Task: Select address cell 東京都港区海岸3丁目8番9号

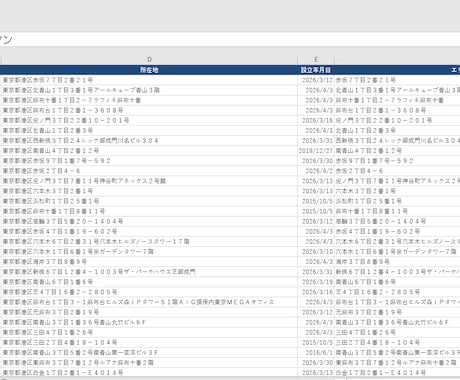Action: pos(149,262)
